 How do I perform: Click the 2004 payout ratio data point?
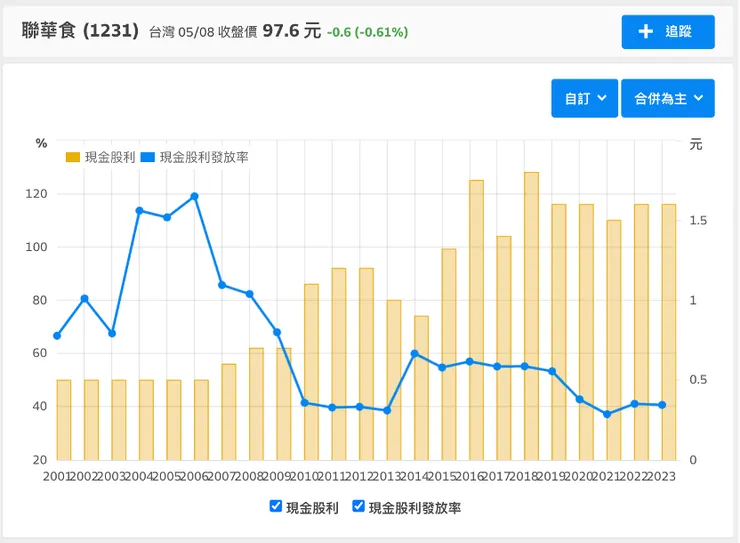139,210
